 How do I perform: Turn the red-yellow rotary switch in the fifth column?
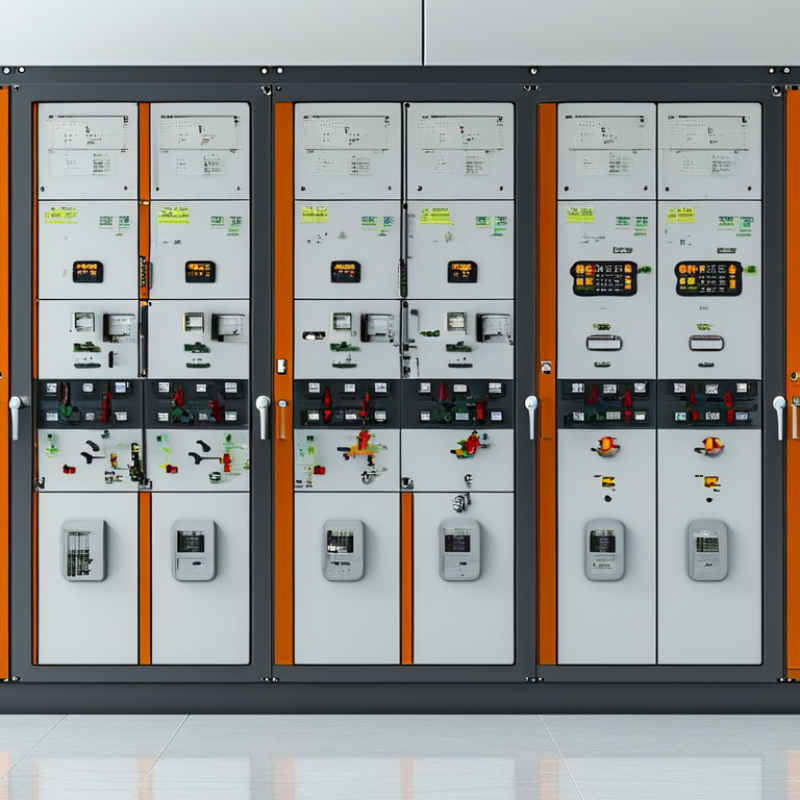(x=606, y=446)
